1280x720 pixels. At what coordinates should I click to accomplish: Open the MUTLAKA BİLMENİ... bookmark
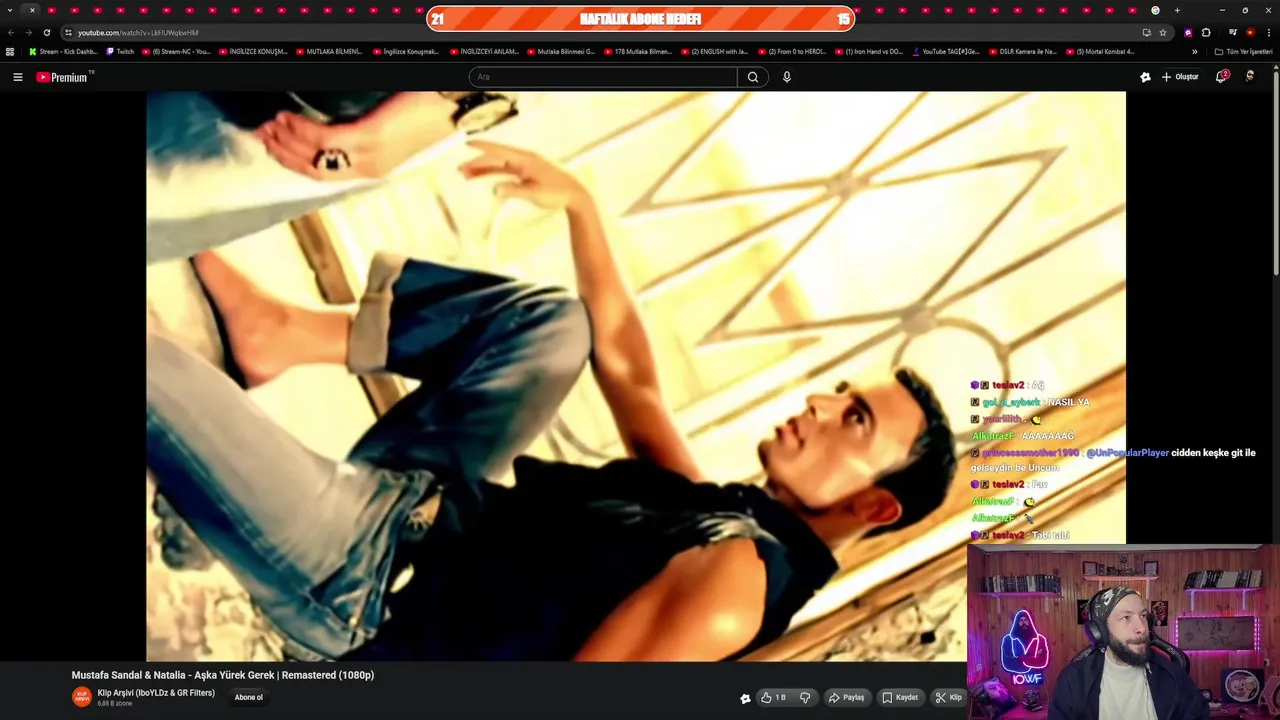coord(330,51)
